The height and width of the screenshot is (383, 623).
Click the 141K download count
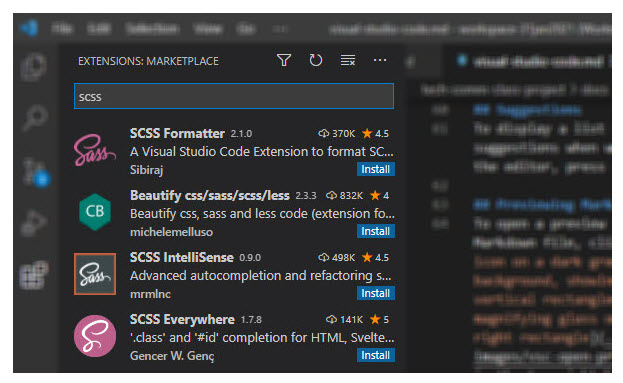pyautogui.click(x=344, y=319)
